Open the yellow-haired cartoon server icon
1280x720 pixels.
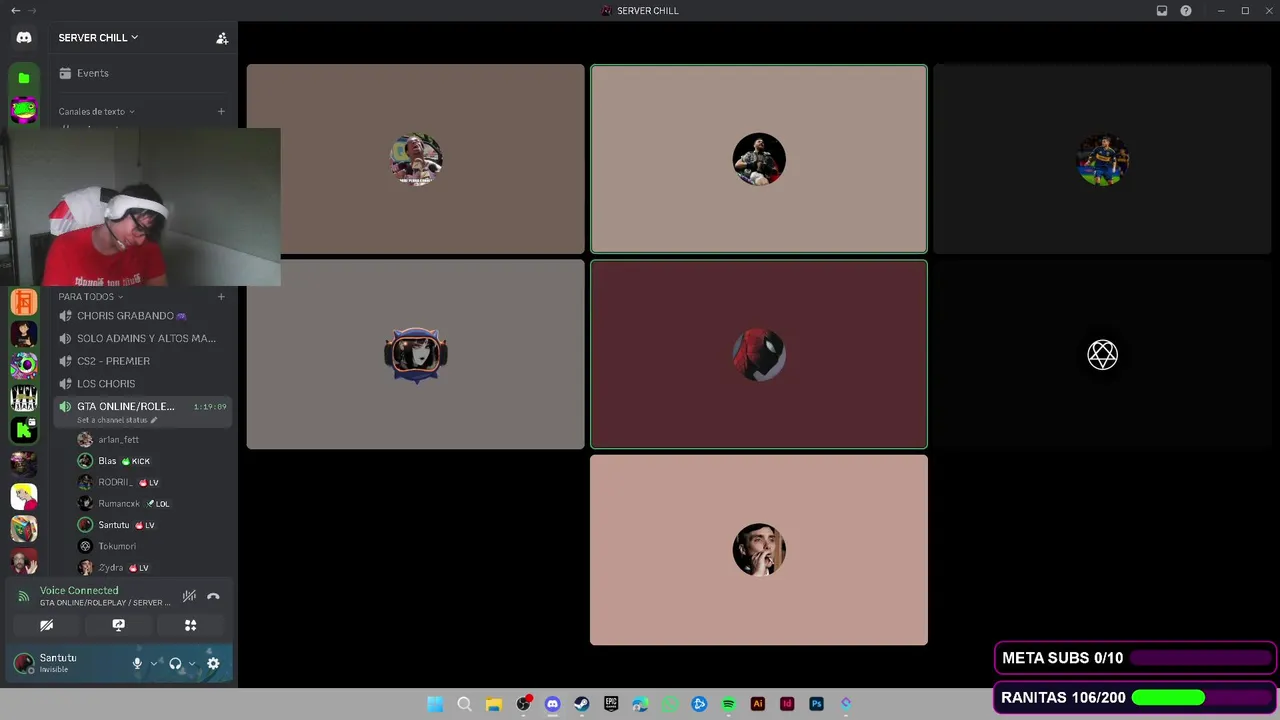point(24,495)
